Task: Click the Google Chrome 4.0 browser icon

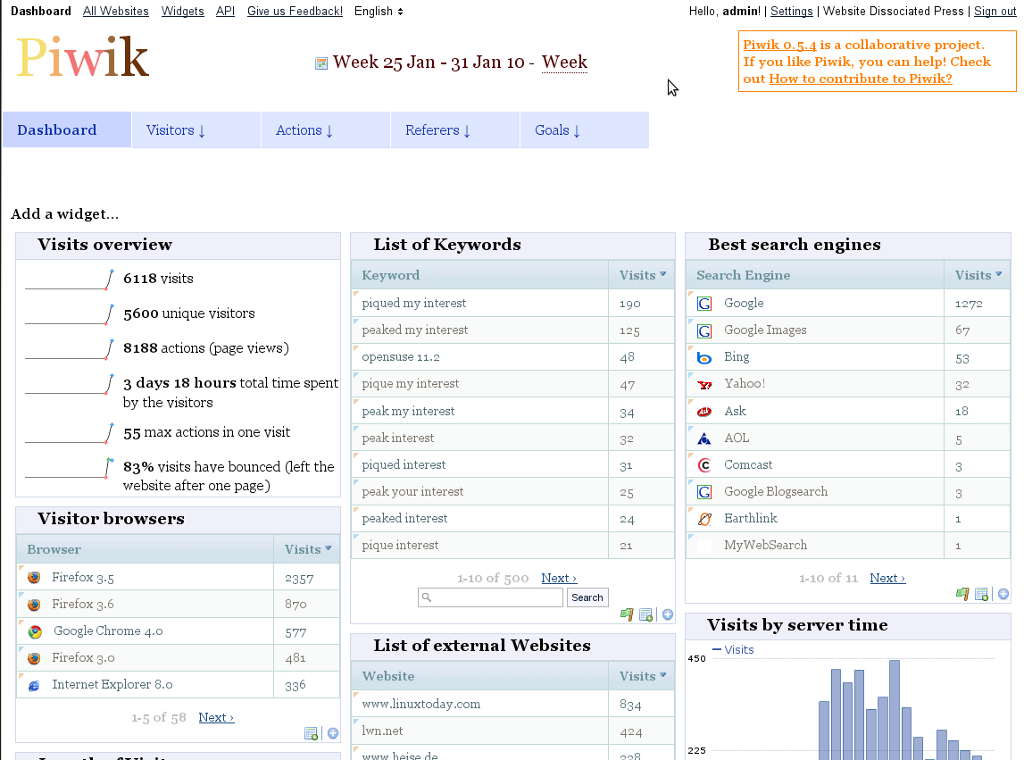Action: 35,631
